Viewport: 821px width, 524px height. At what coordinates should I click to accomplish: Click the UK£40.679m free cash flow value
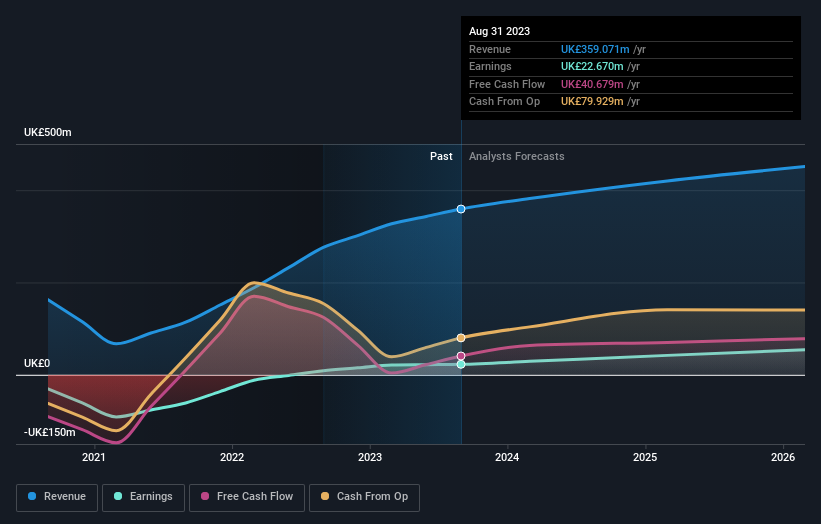coord(592,84)
